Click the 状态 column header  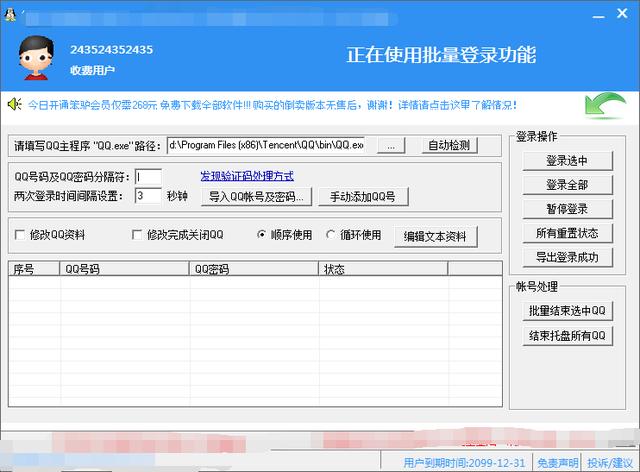[383, 269]
